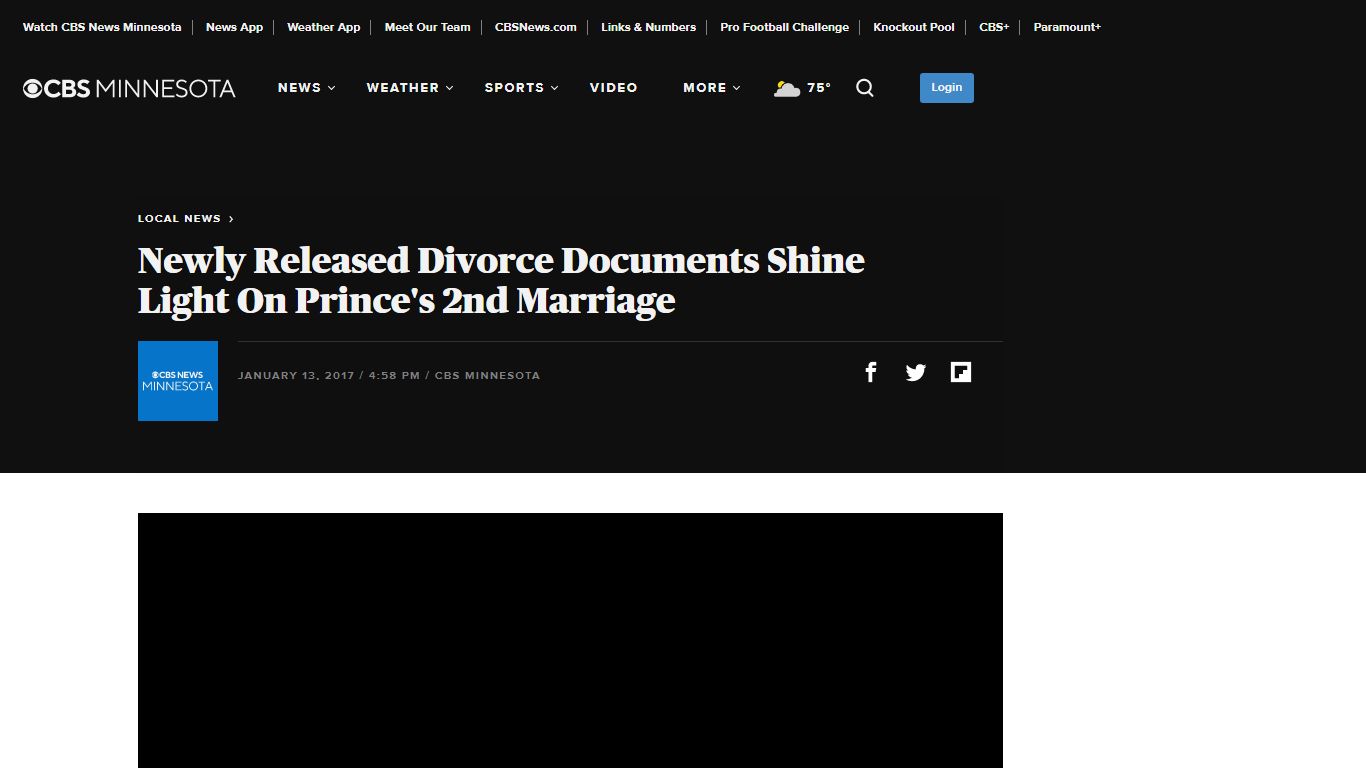Visit CBSNews.com link
The width and height of the screenshot is (1366, 768).
click(x=536, y=27)
